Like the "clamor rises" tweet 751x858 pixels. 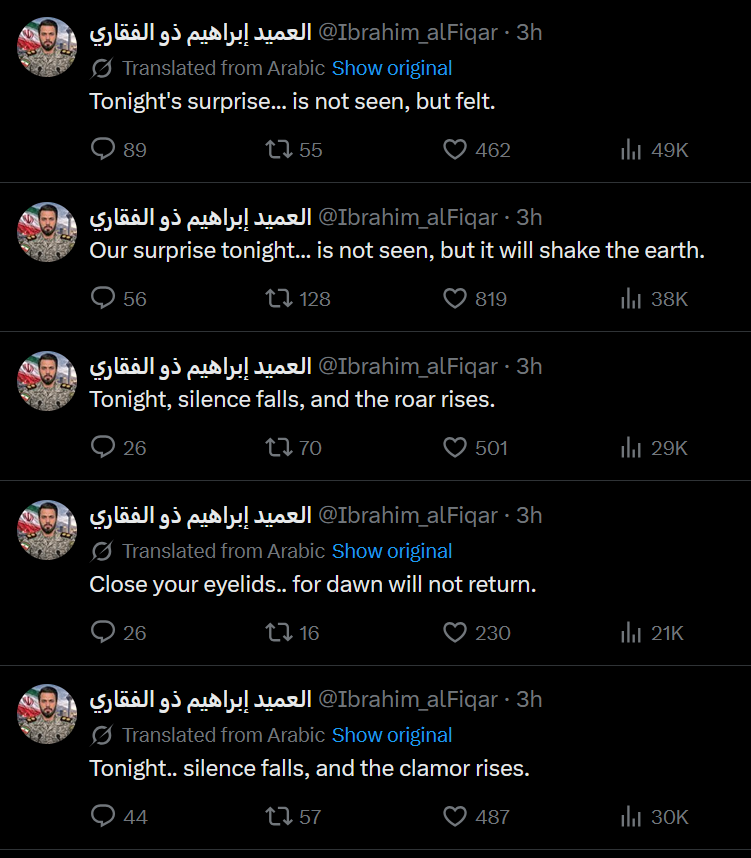click(x=455, y=817)
